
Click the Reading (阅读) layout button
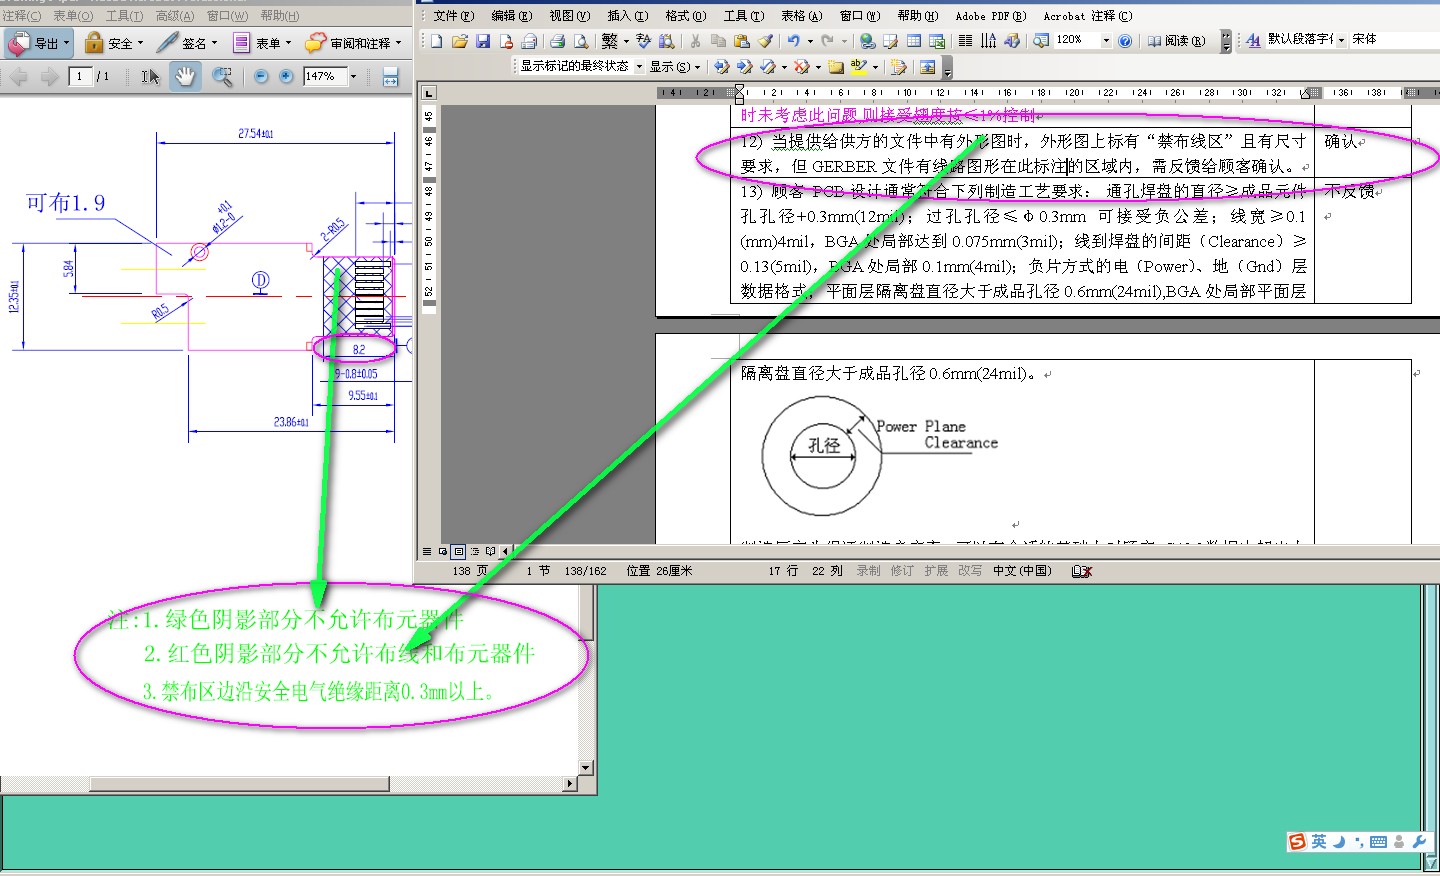(1176, 41)
